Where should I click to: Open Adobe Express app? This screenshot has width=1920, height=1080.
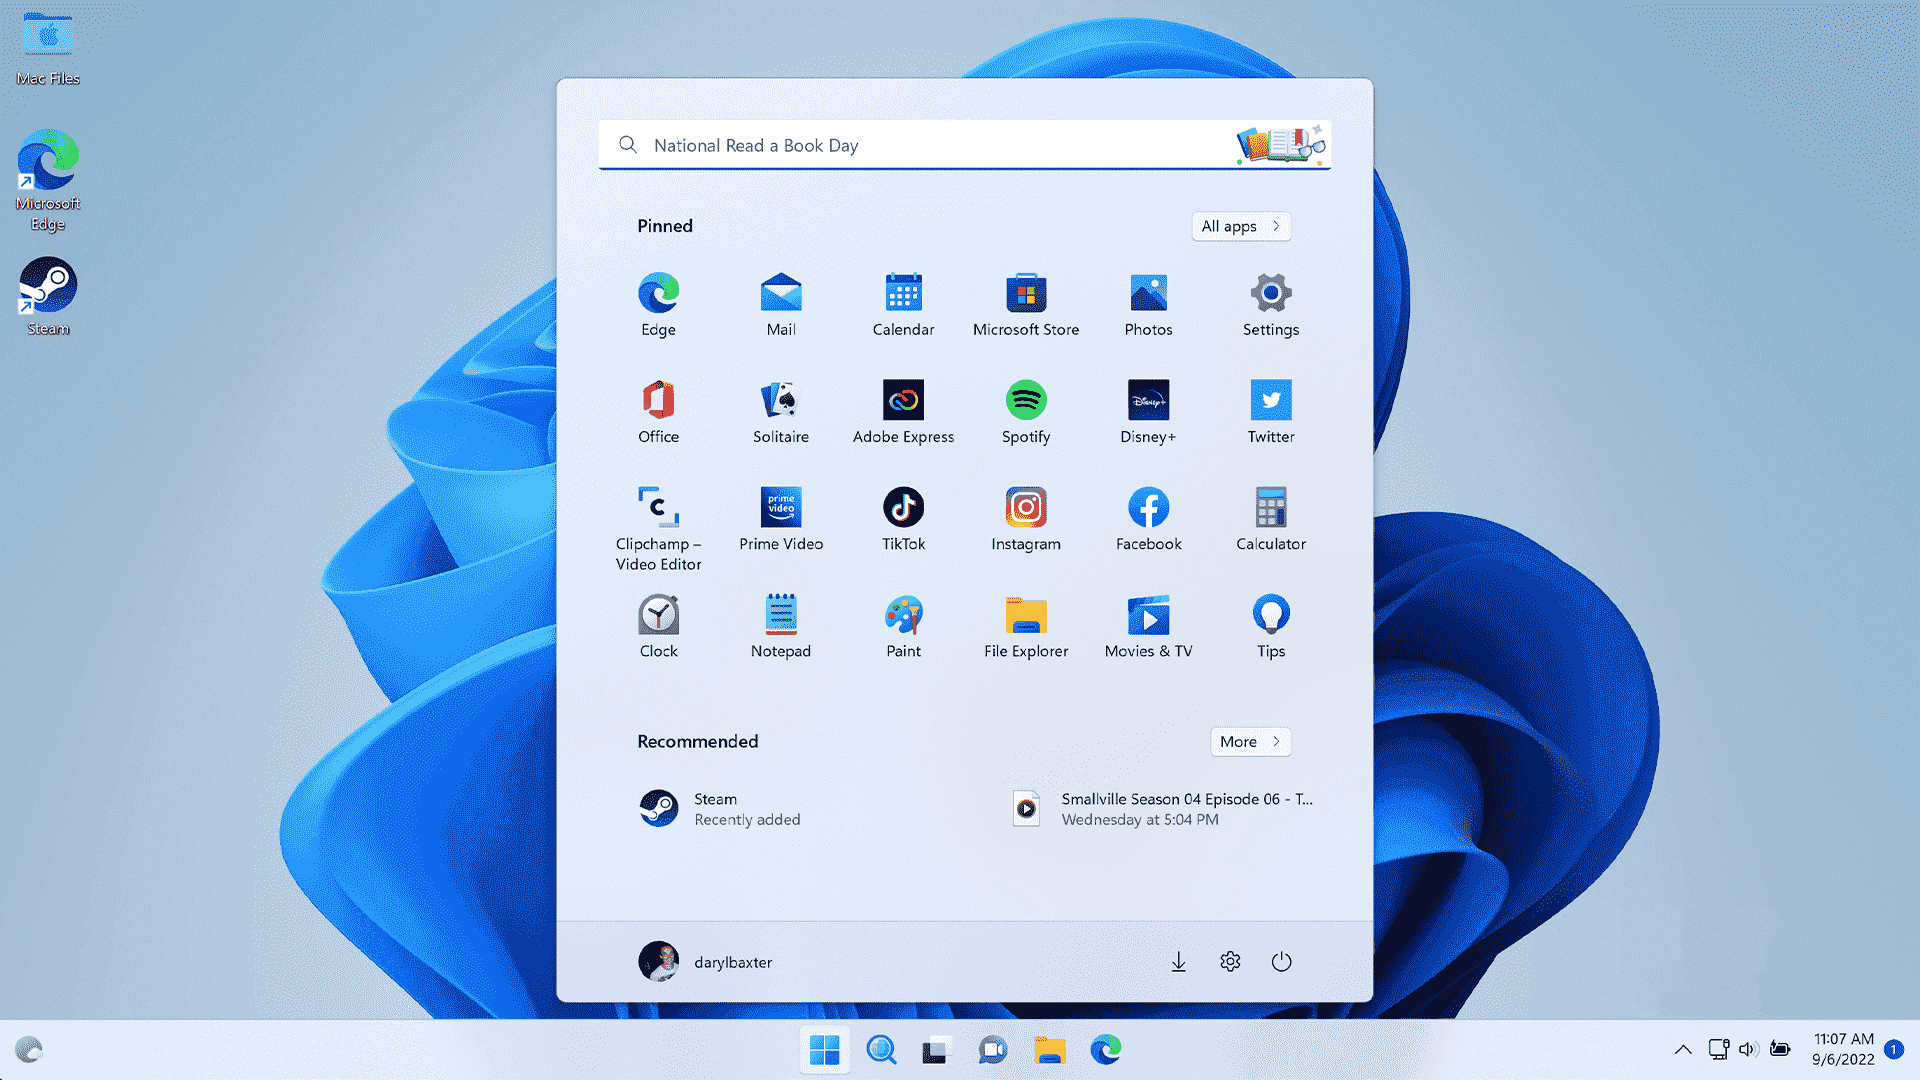tap(903, 400)
